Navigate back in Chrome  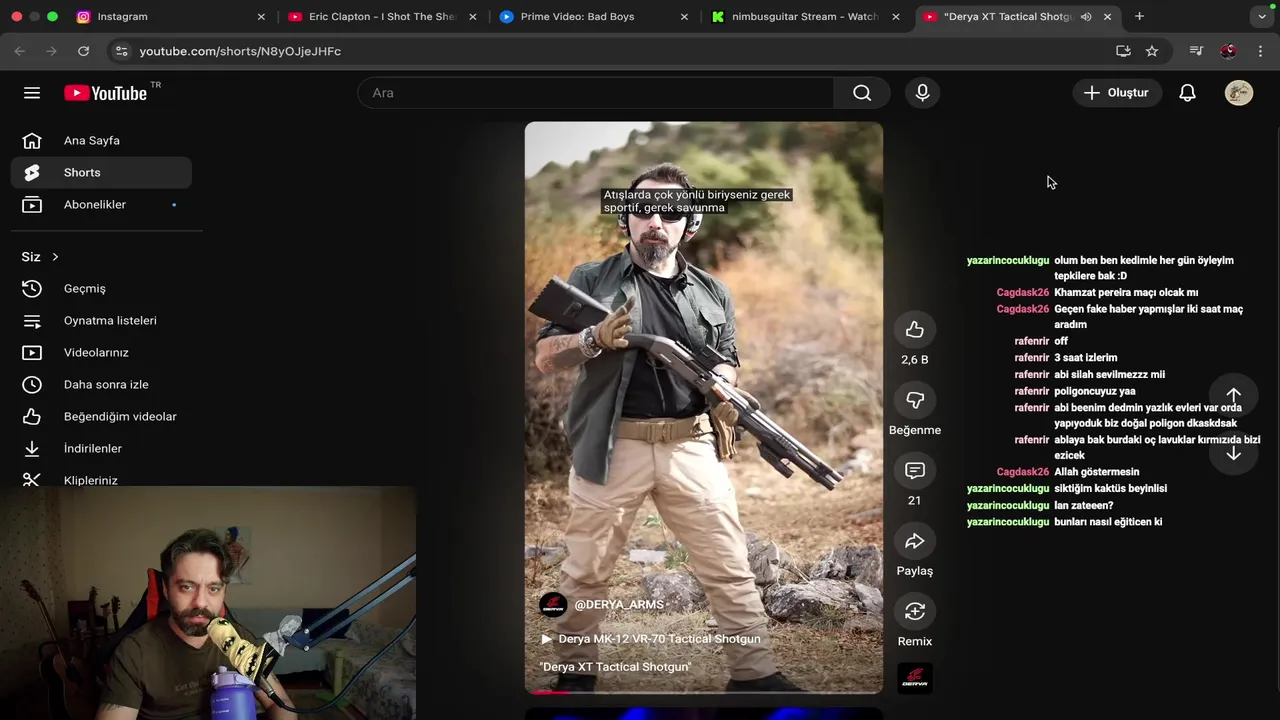(x=19, y=51)
